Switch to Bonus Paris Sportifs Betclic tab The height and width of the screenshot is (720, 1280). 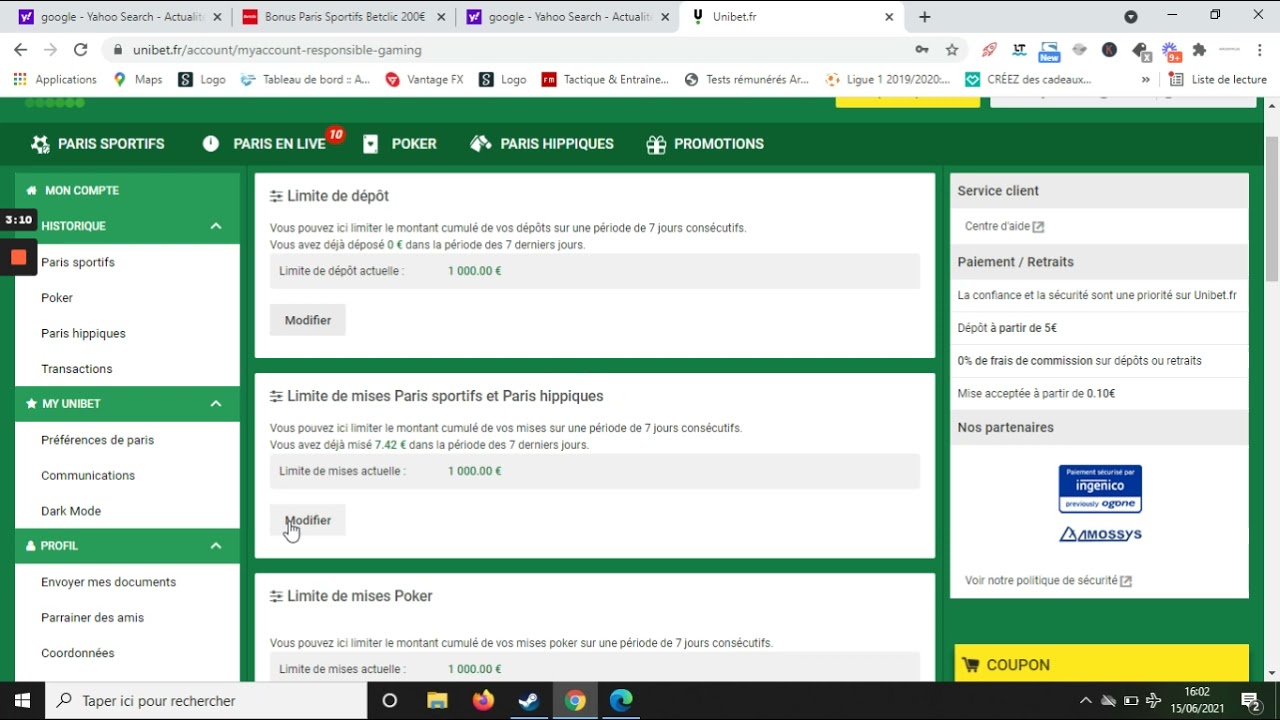[x=344, y=17]
